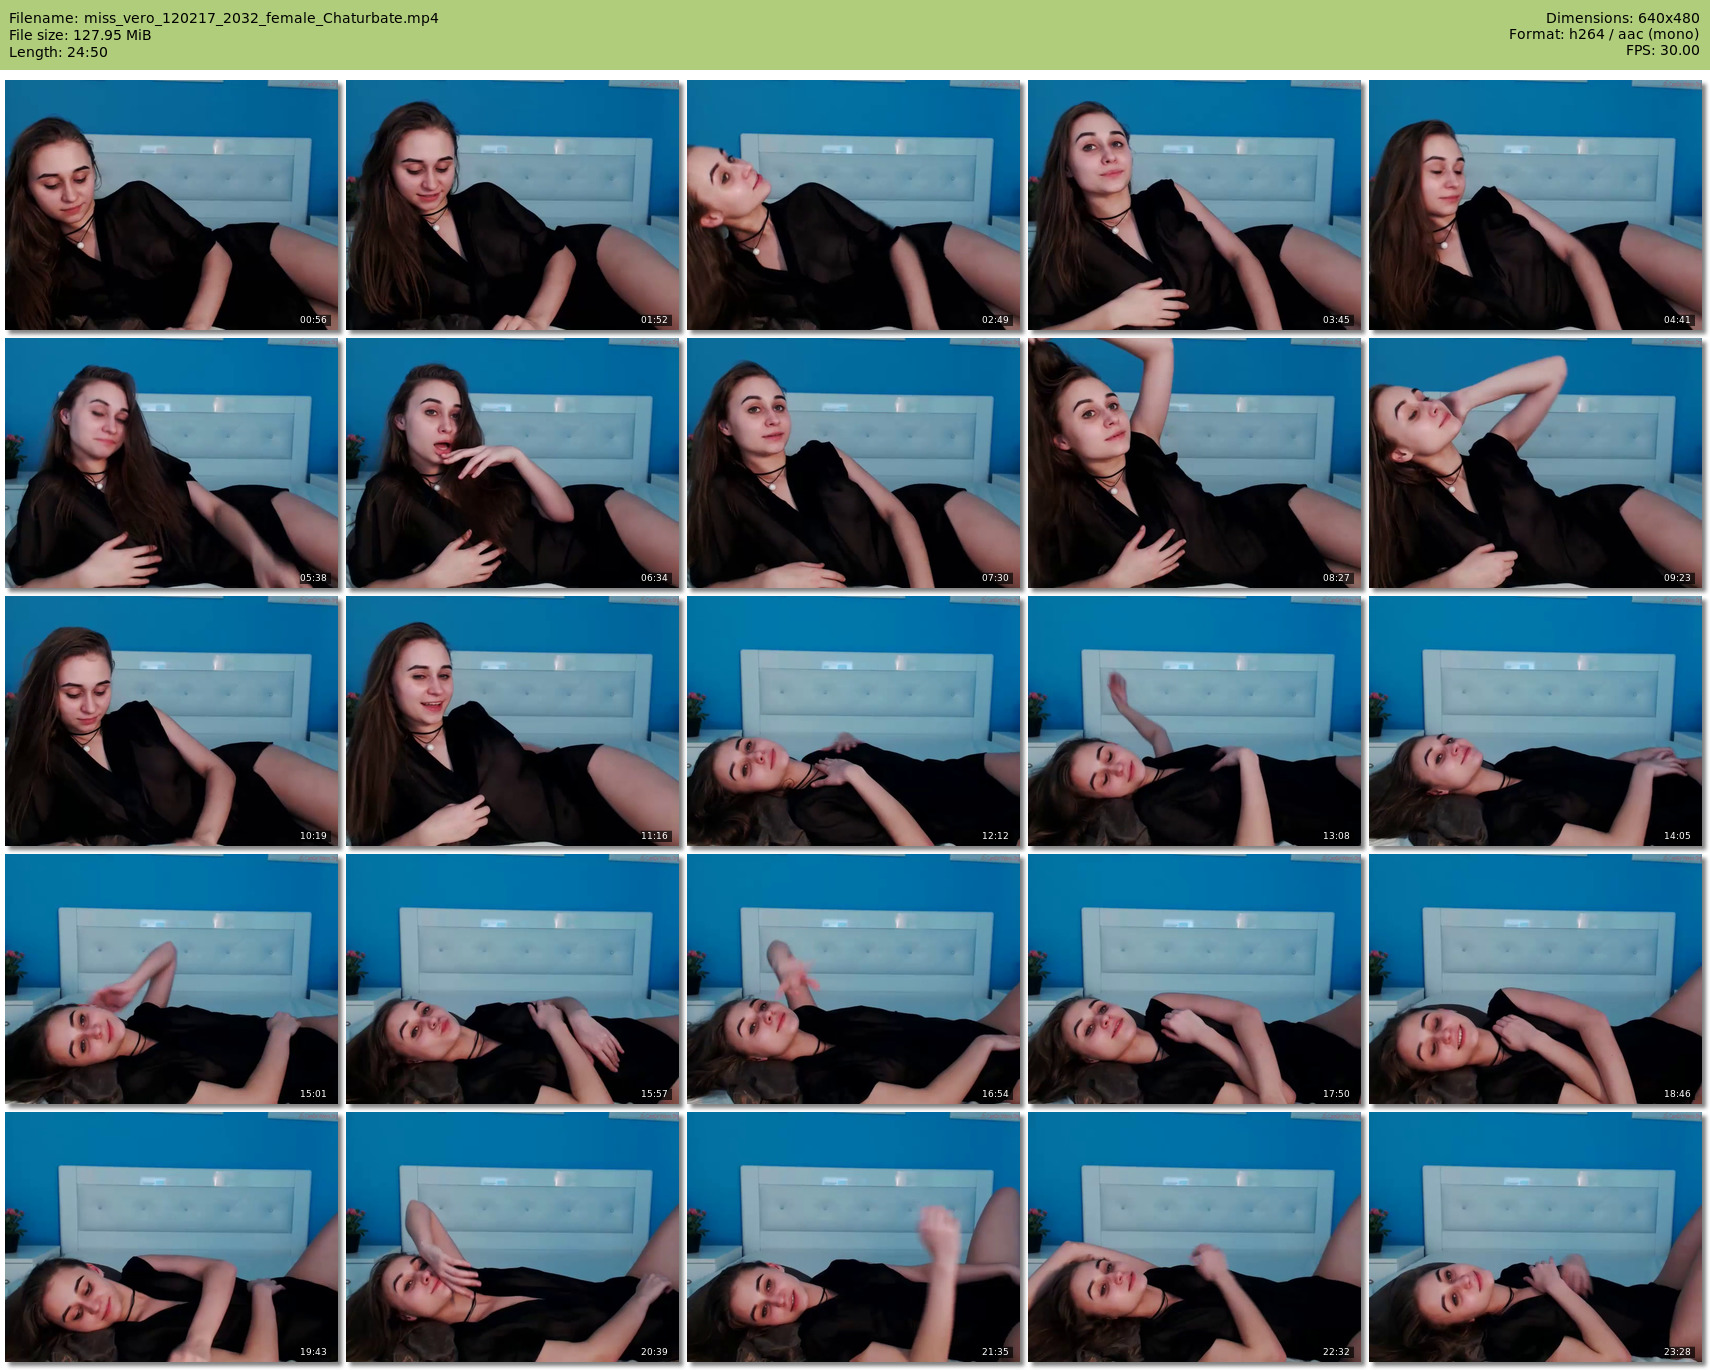
Task: Pick the frame marked 11:16
Action: [513, 721]
